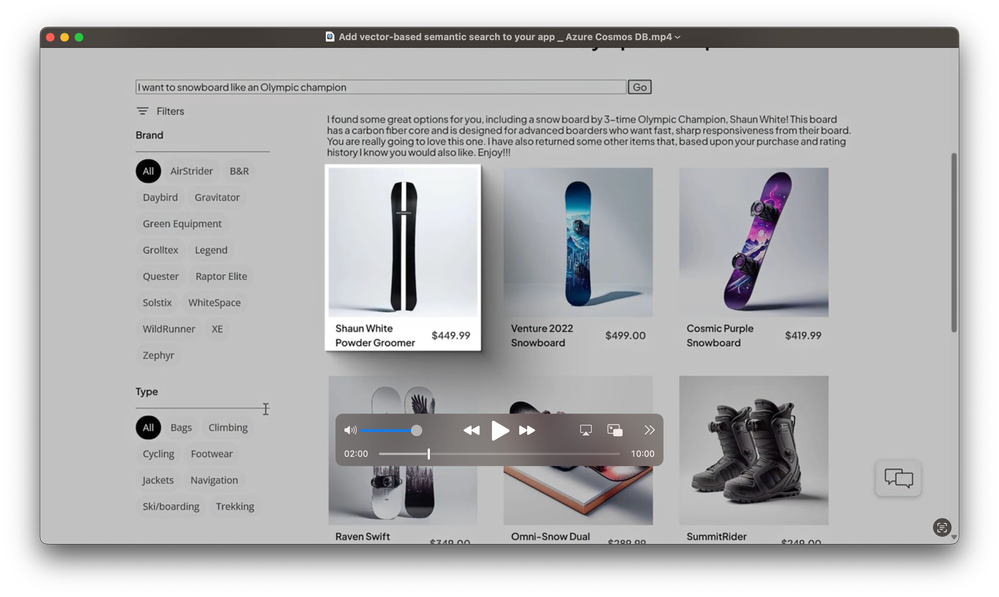Choose the Zephyr brand chip
999x597 pixels.
(158, 356)
